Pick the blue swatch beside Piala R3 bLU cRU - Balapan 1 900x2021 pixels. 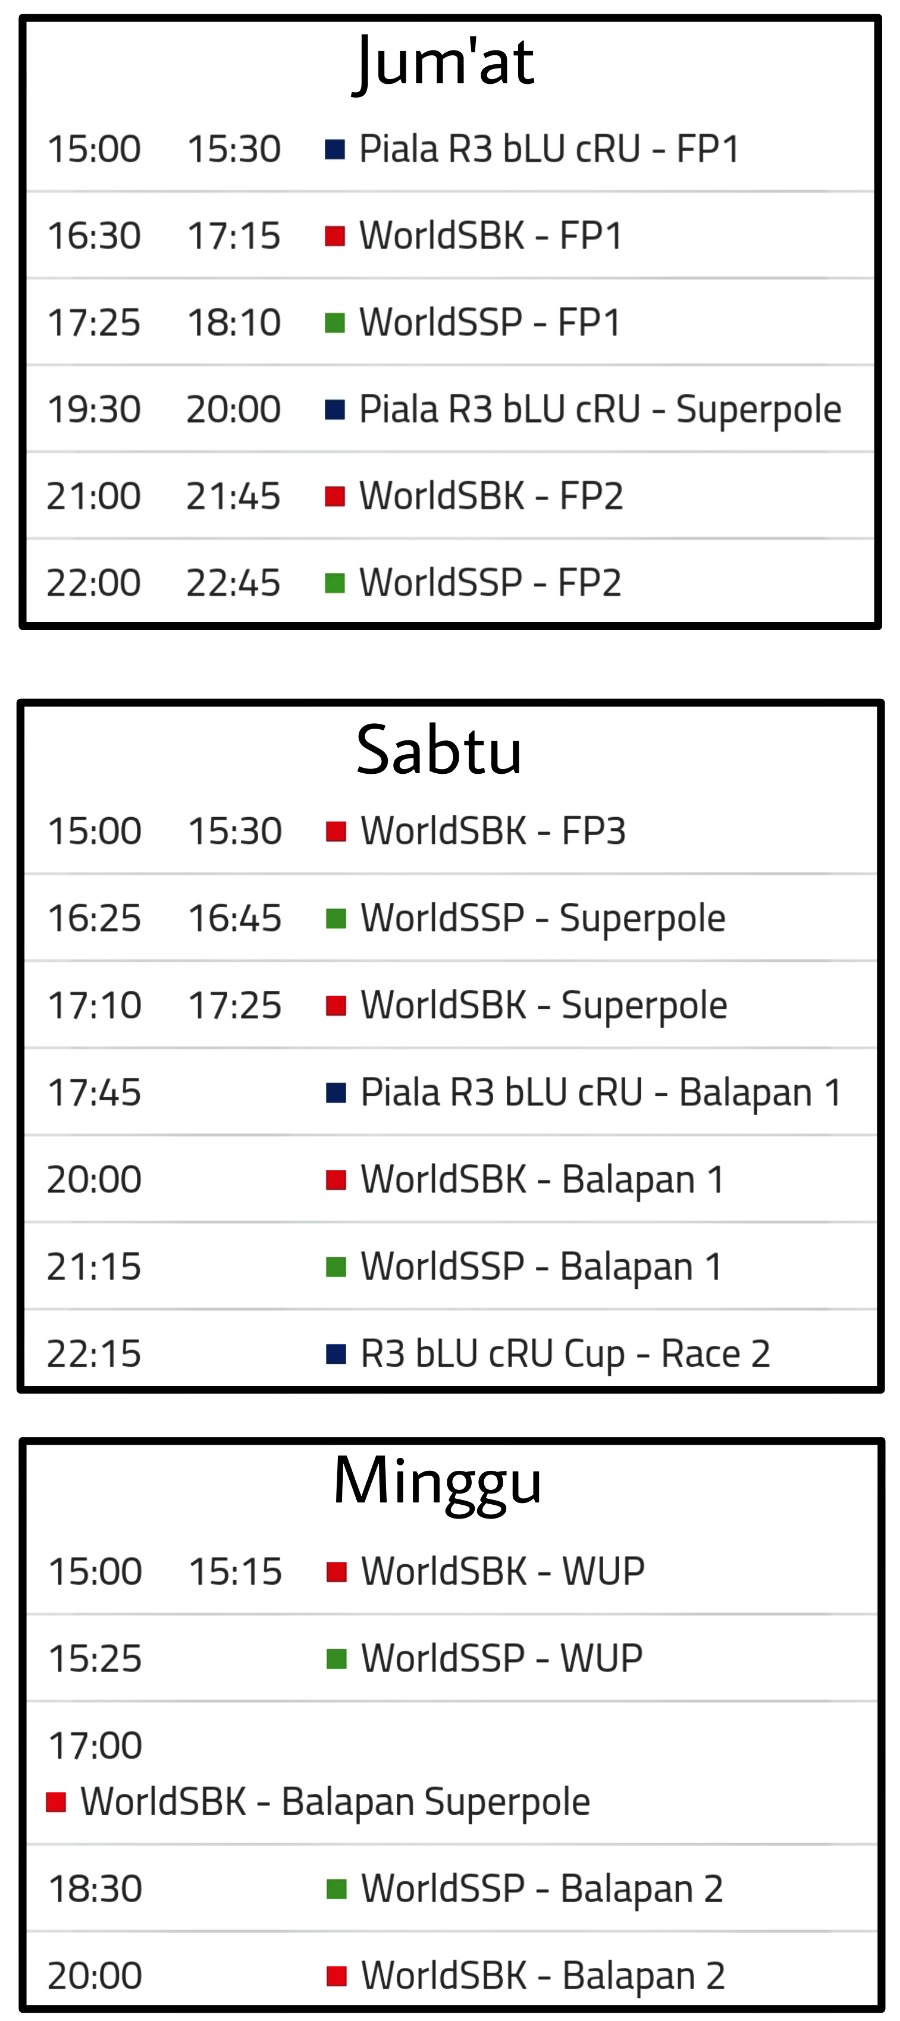point(336,1093)
